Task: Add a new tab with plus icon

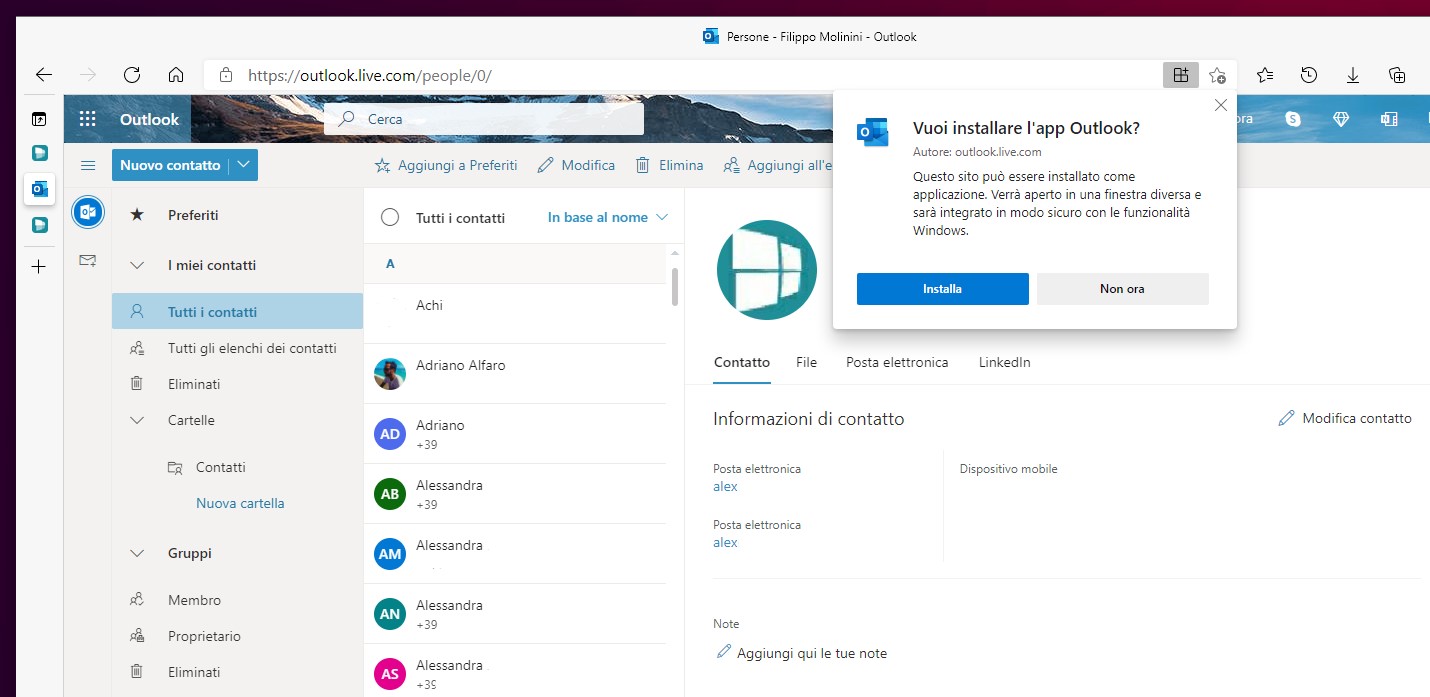Action: (39, 266)
